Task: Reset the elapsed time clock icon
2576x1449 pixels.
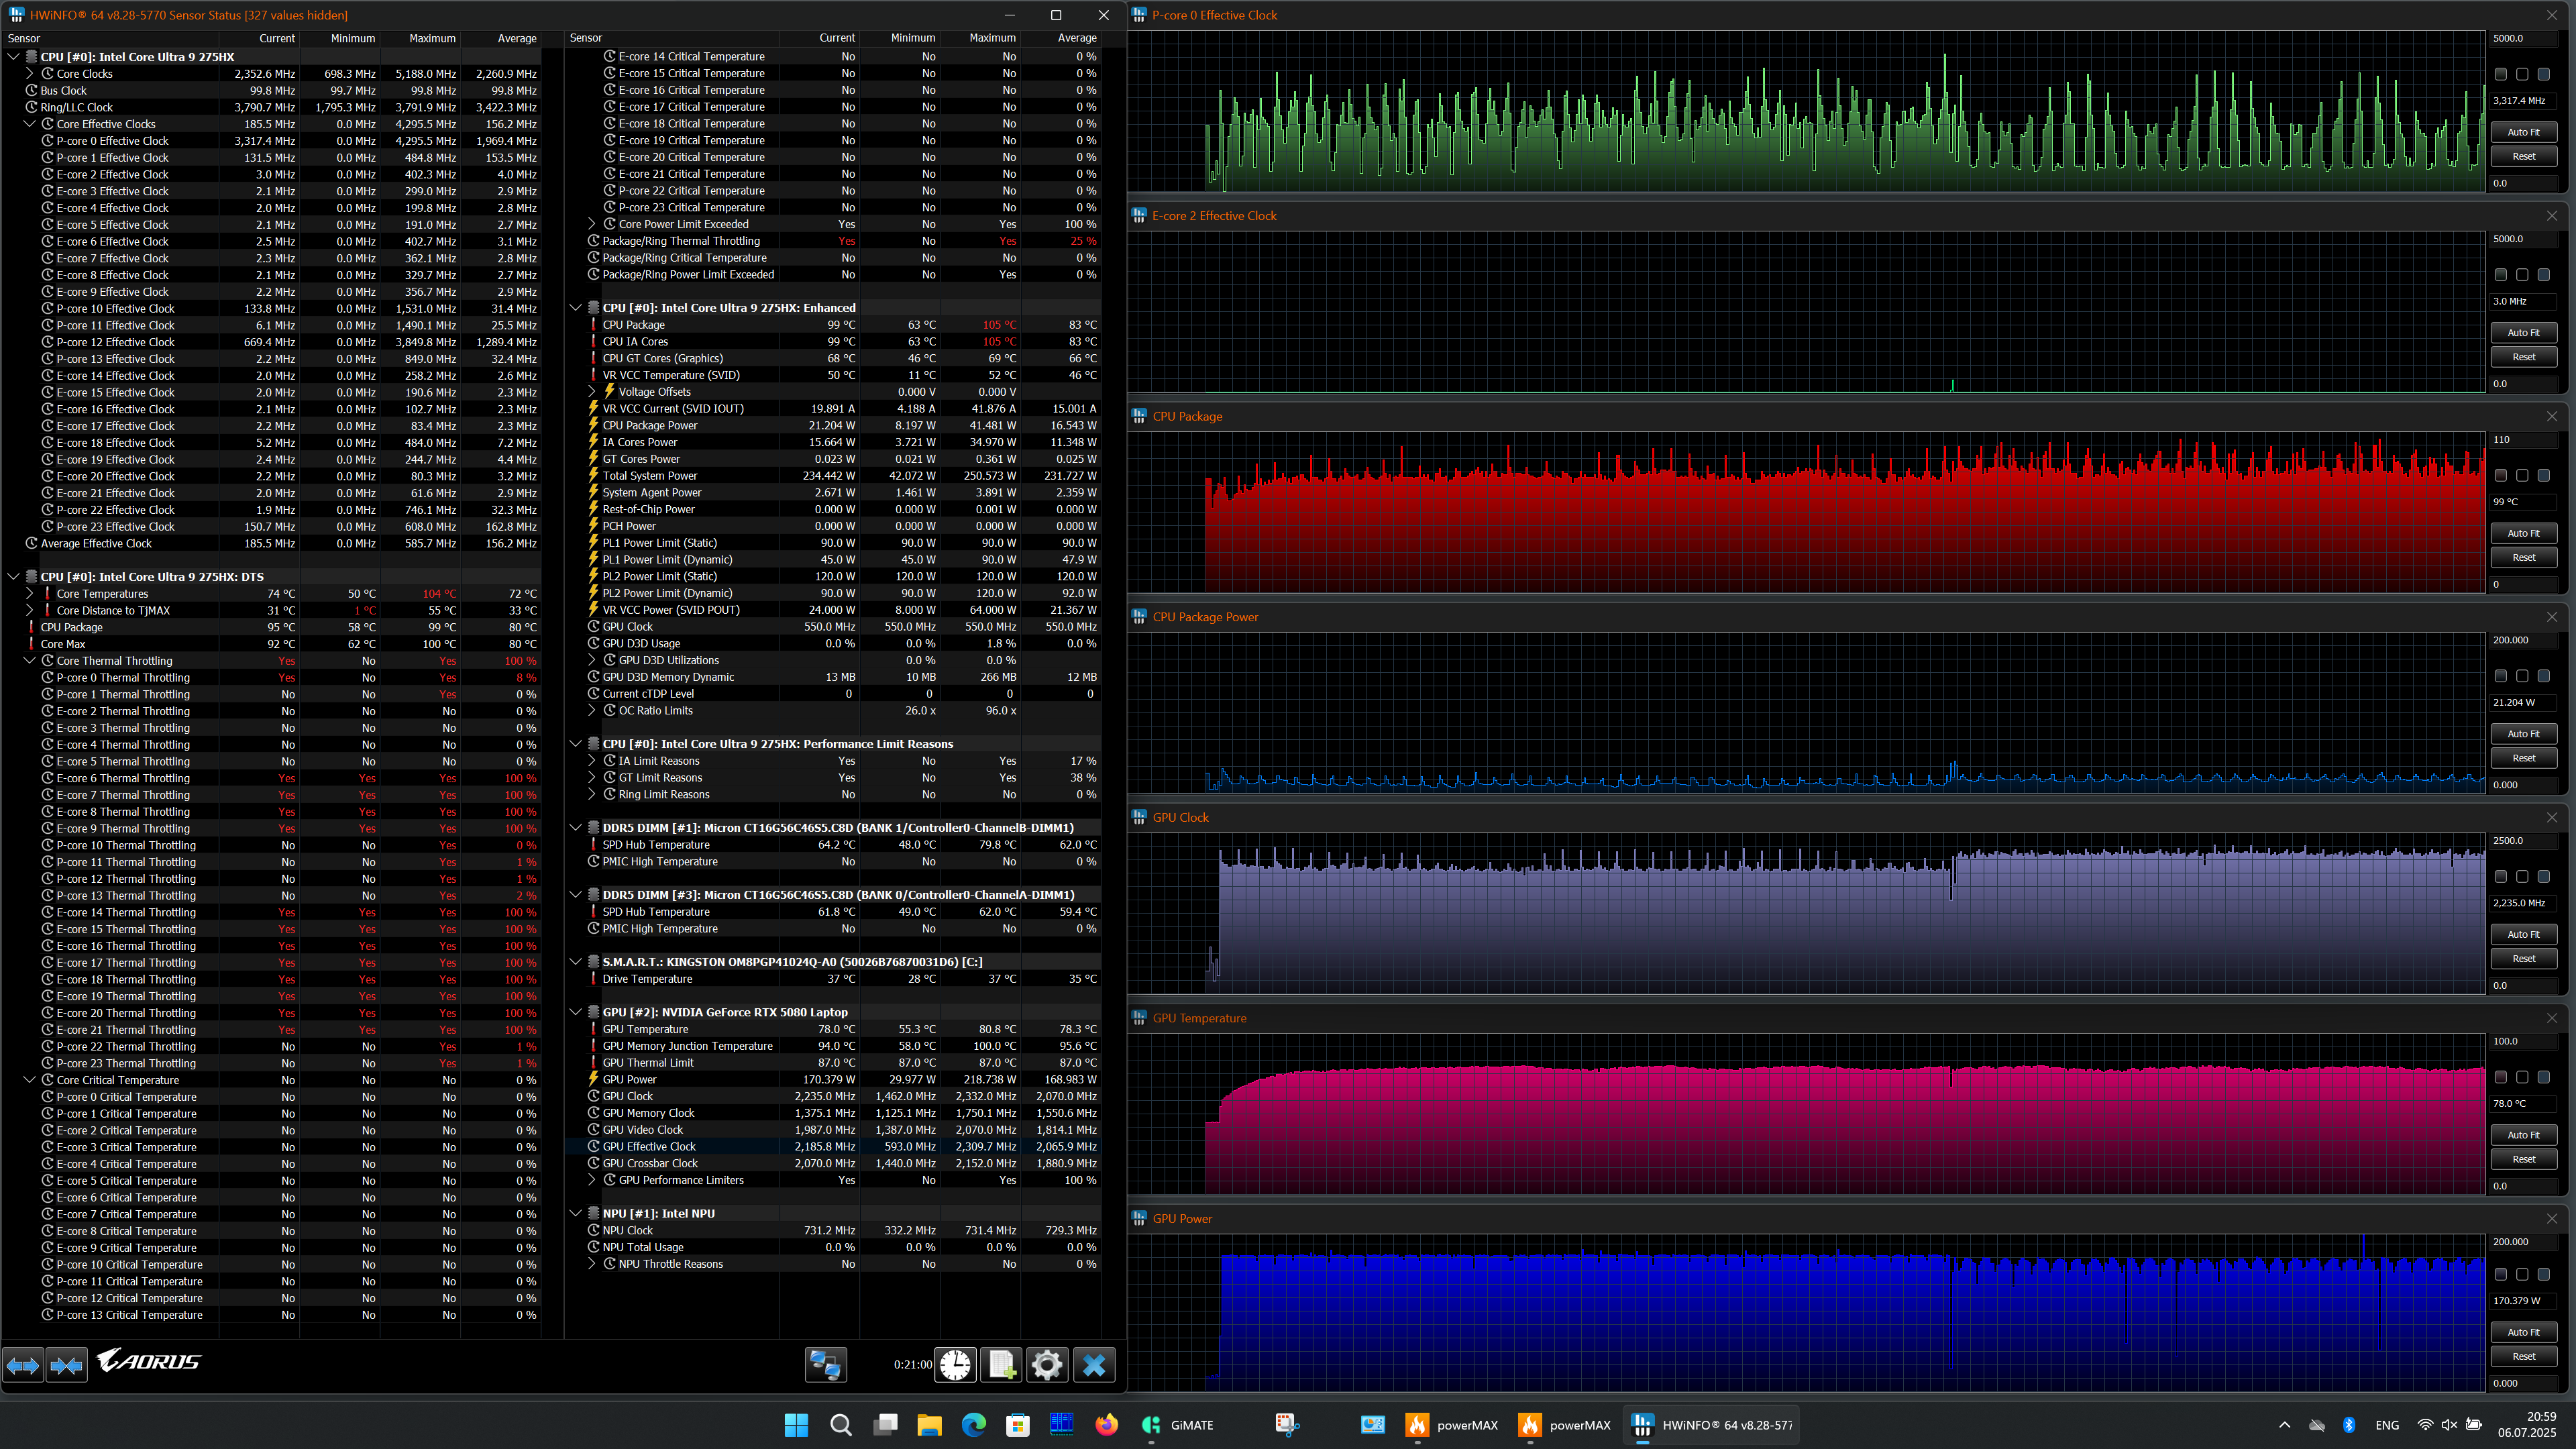Action: (x=955, y=1364)
